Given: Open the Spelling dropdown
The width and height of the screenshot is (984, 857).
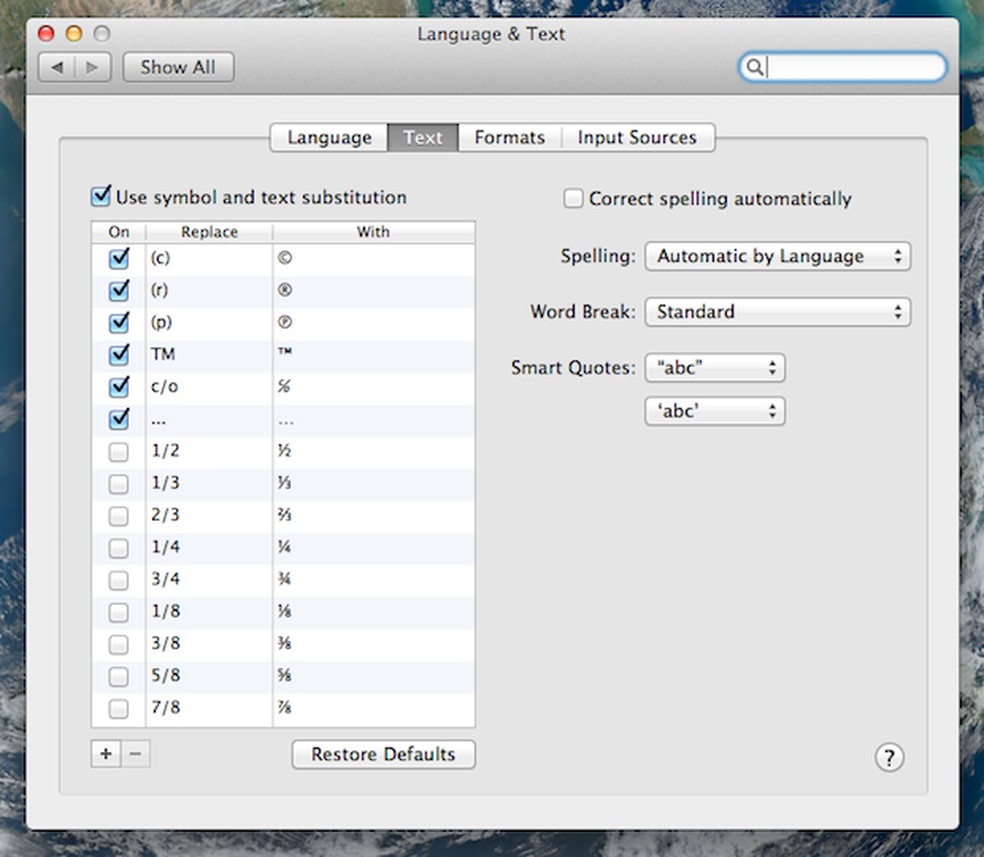Looking at the screenshot, I should (778, 256).
